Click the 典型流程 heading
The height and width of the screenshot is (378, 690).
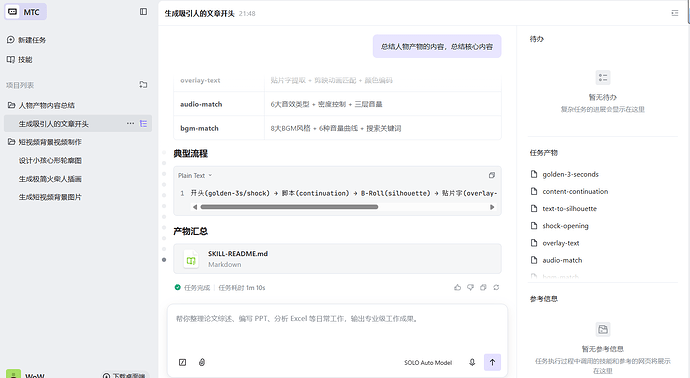click(x=191, y=154)
